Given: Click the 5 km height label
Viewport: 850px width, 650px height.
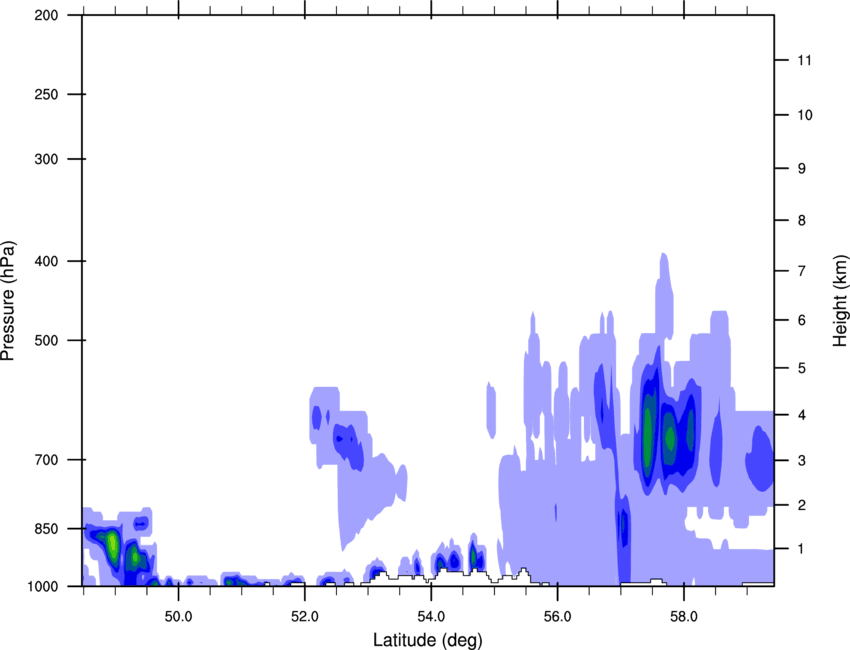Looking at the screenshot, I should point(802,368).
